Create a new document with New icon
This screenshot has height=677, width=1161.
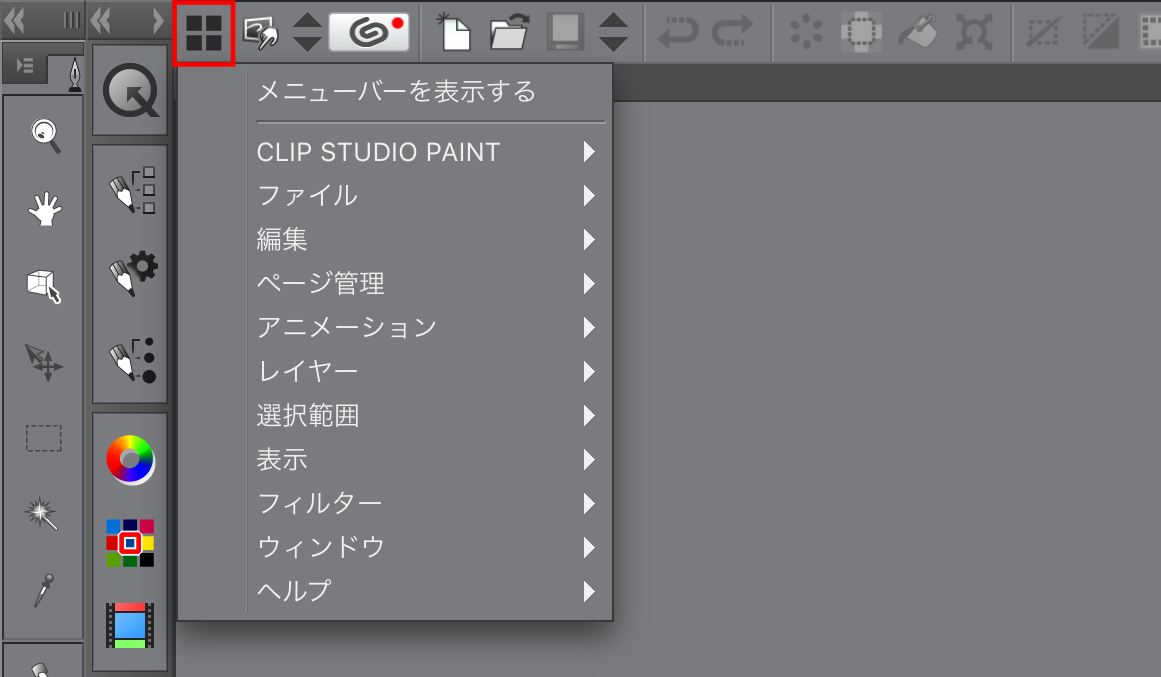click(x=456, y=33)
